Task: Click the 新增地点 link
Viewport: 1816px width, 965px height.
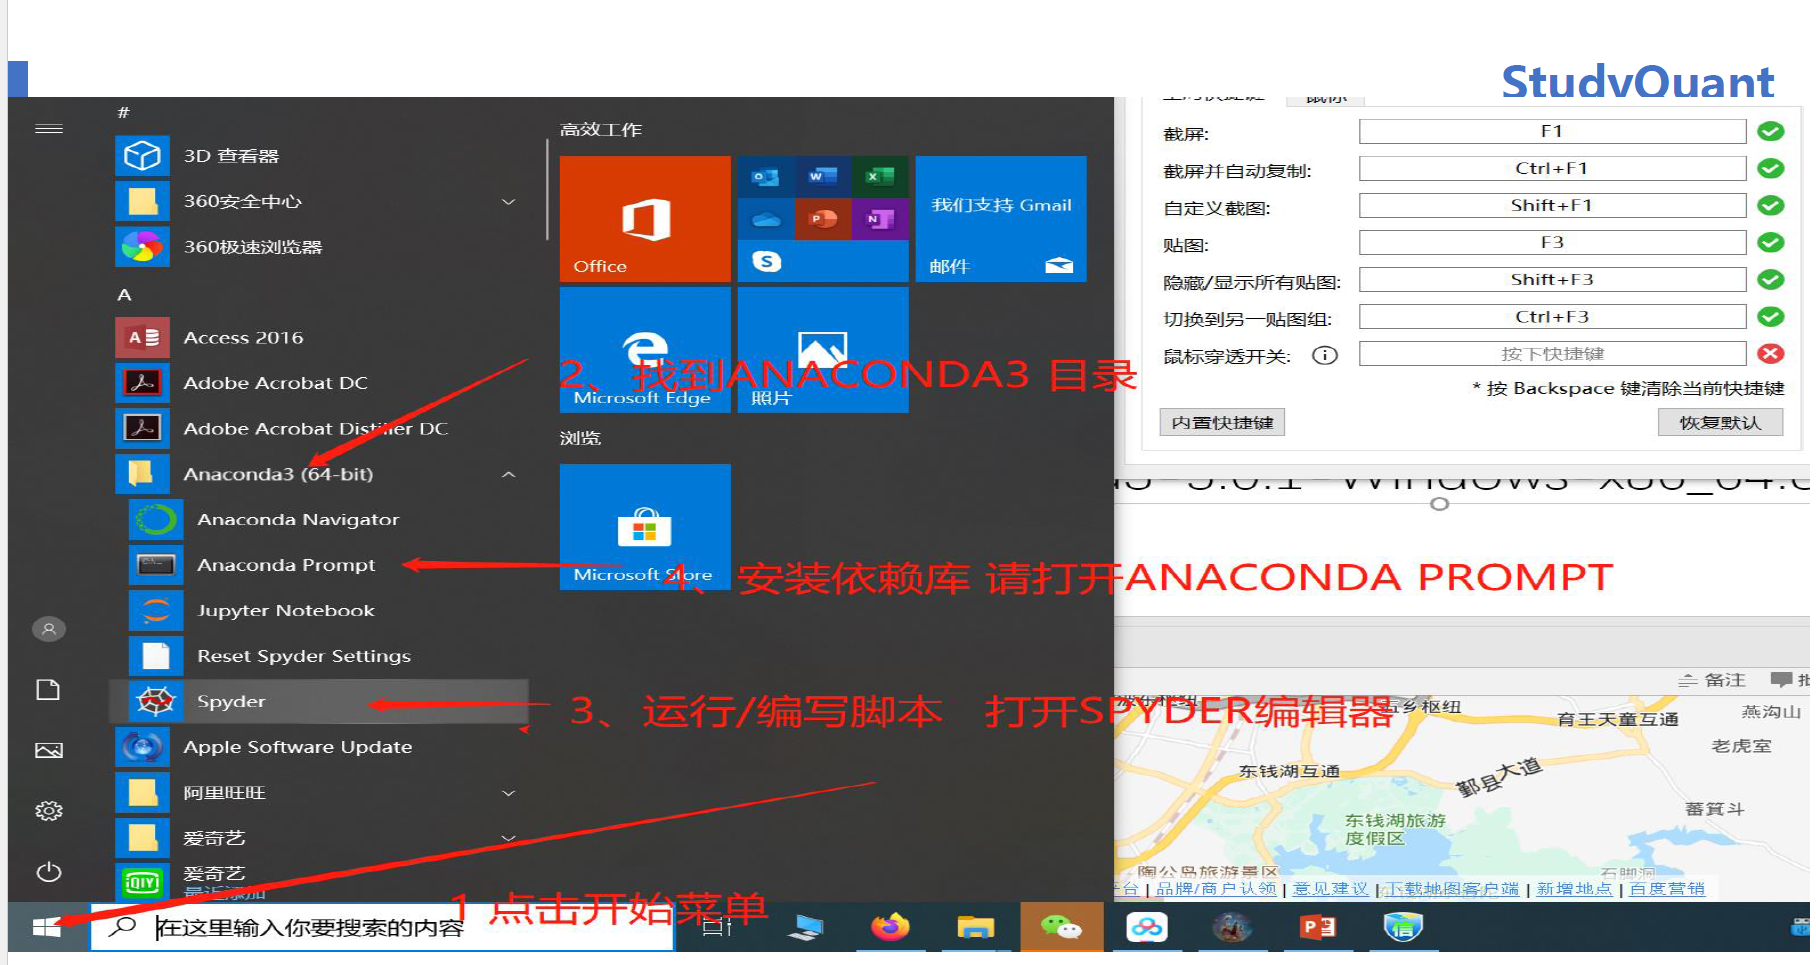Action: [x=1574, y=889]
